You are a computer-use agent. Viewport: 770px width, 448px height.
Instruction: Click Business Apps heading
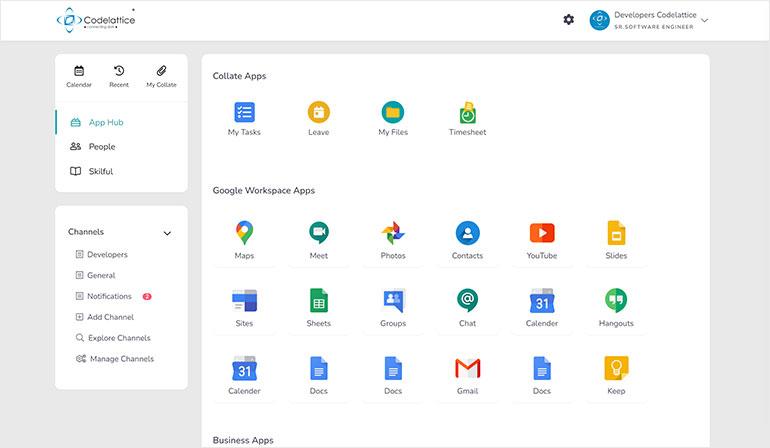point(243,440)
